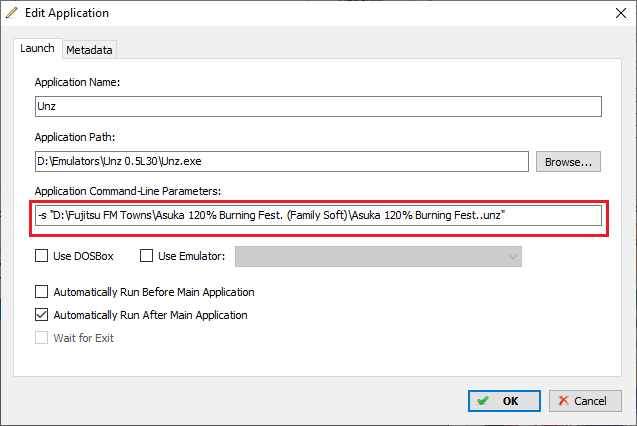Viewport: 637px width, 426px height.
Task: Click the Application Path: label
Action: pyautogui.click(x=75, y=137)
